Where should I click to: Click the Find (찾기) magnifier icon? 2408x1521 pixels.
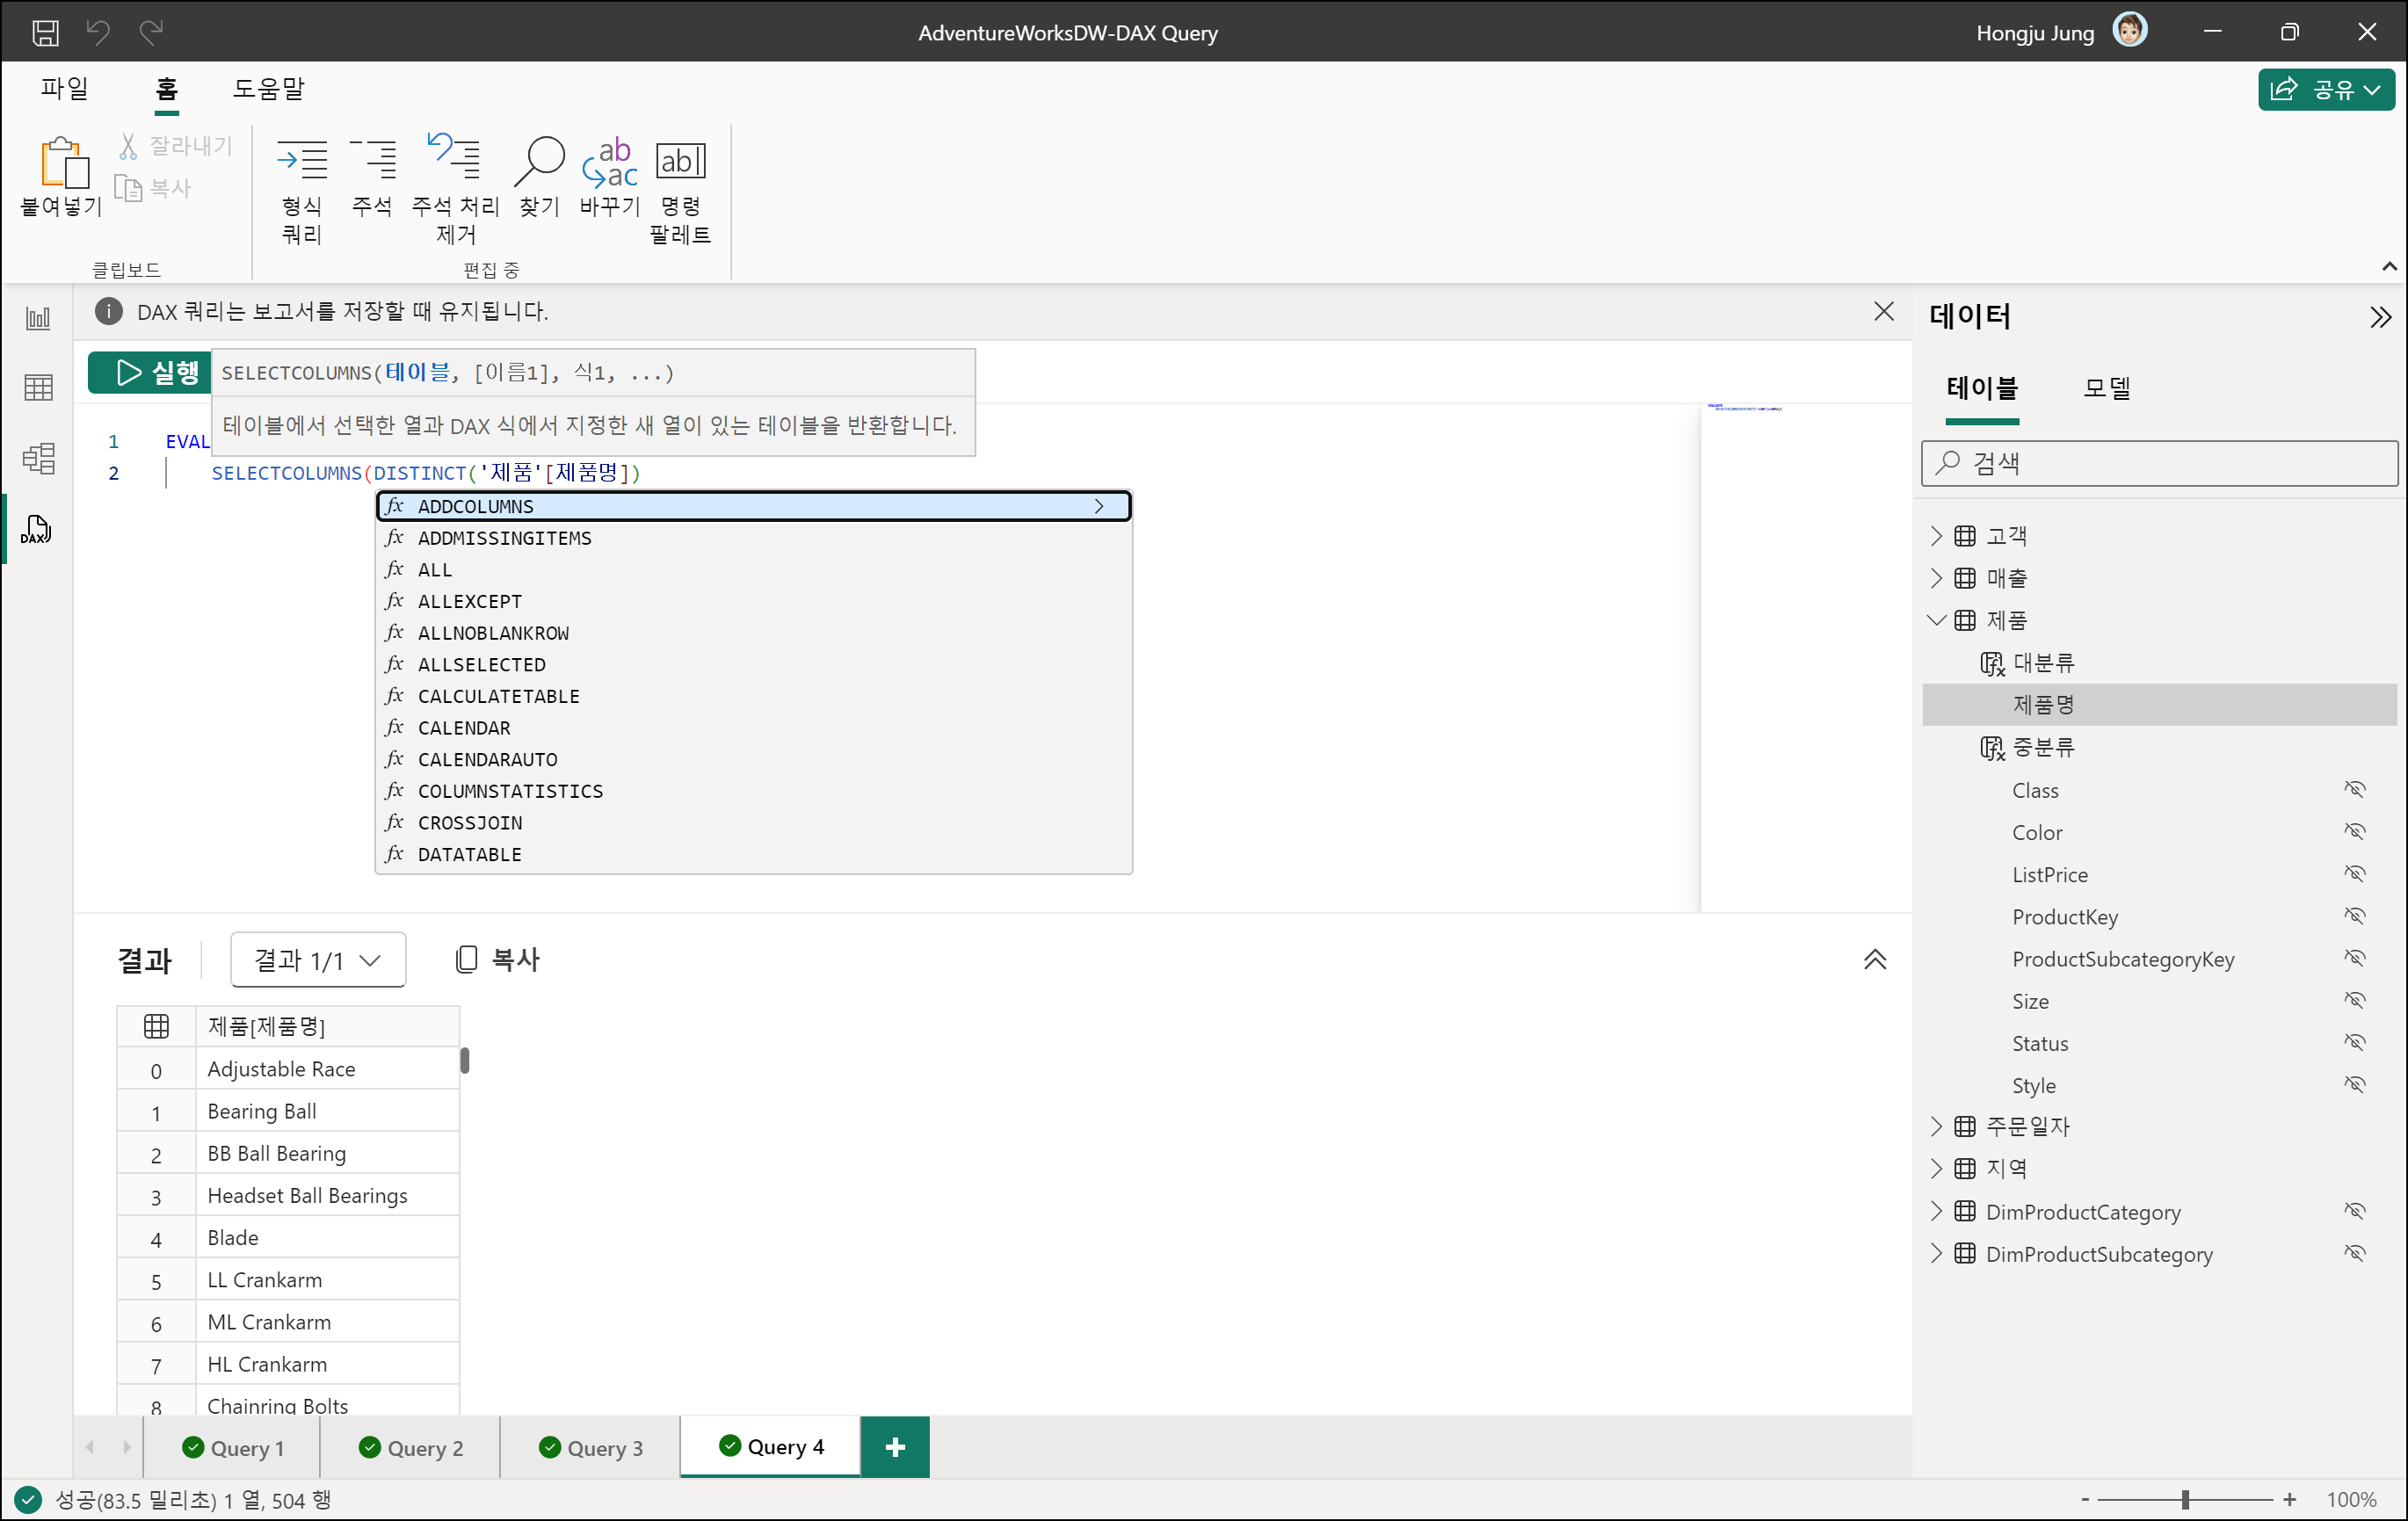click(x=539, y=161)
